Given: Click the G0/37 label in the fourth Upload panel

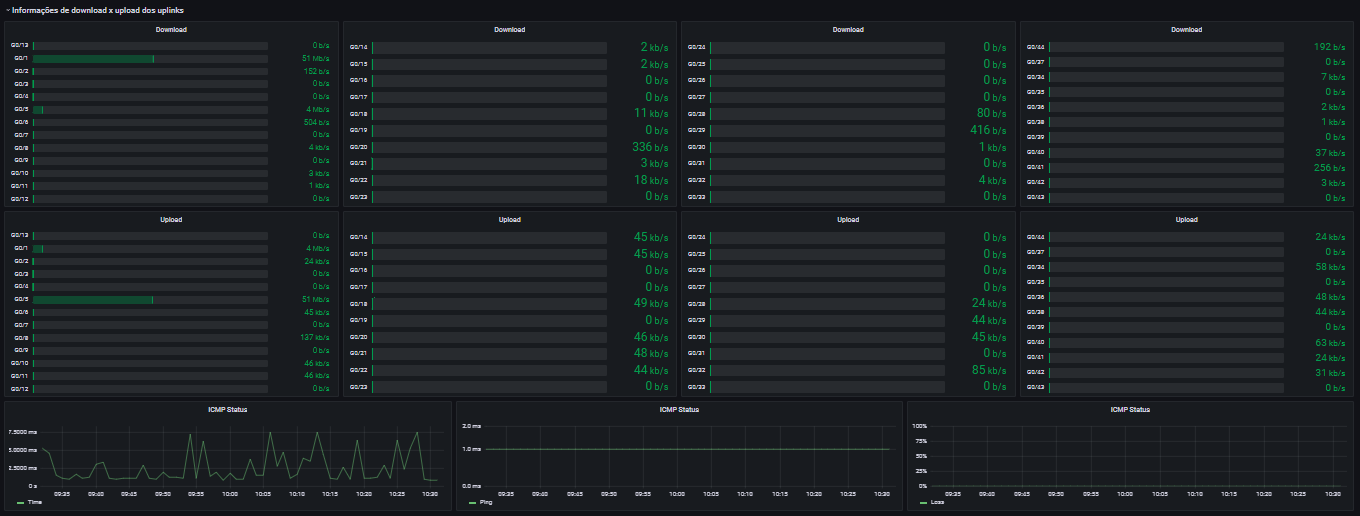Looking at the screenshot, I should click(x=1036, y=252).
